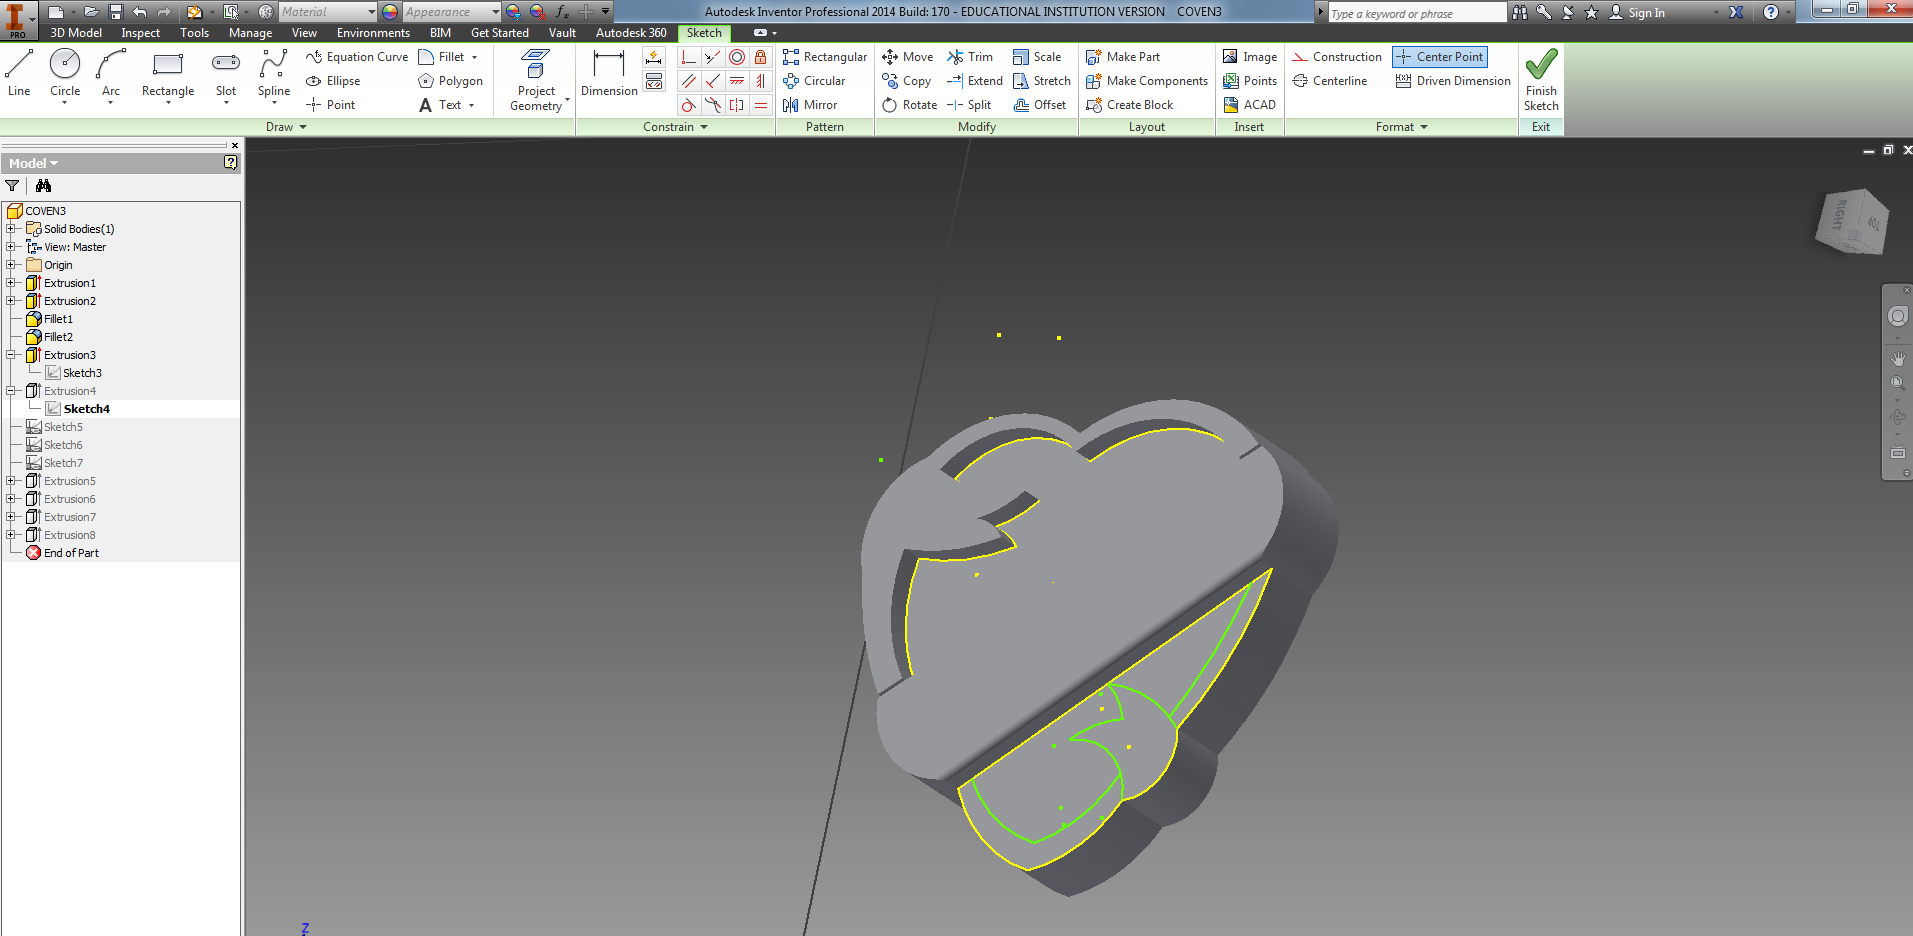Apply the Fix lock constraint
Viewport: 1913px width, 936px height.
(x=761, y=57)
